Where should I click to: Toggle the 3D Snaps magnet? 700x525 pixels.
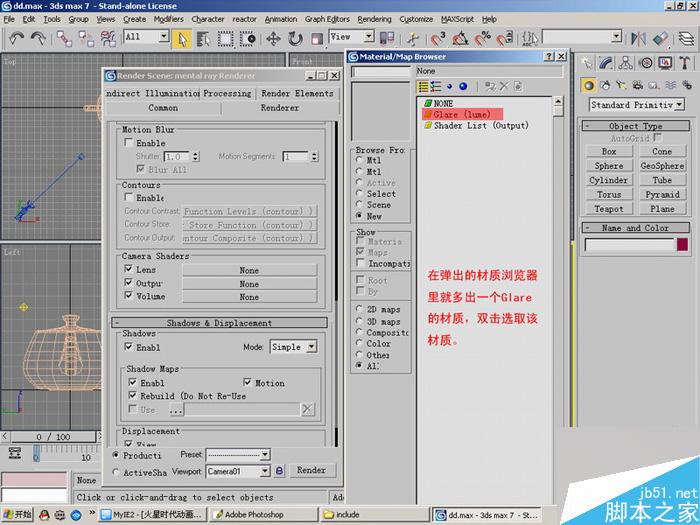pyautogui.click(x=438, y=39)
